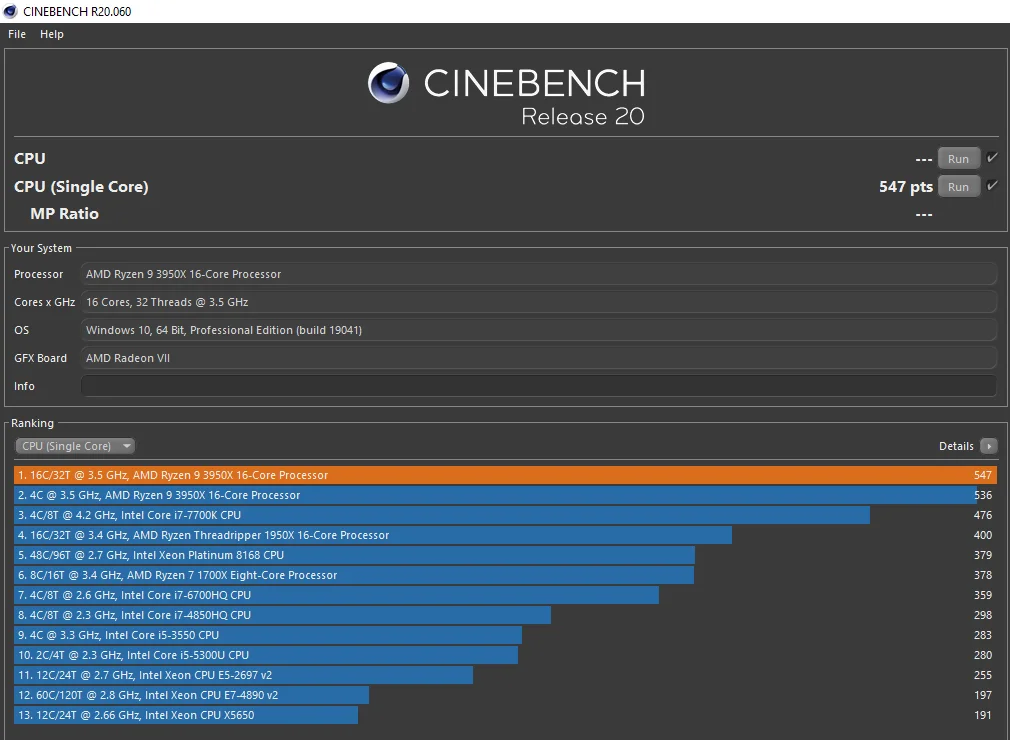Select the Core i5-5300U ranking row
This screenshot has height=740, width=1010.
pyautogui.click(x=505, y=655)
